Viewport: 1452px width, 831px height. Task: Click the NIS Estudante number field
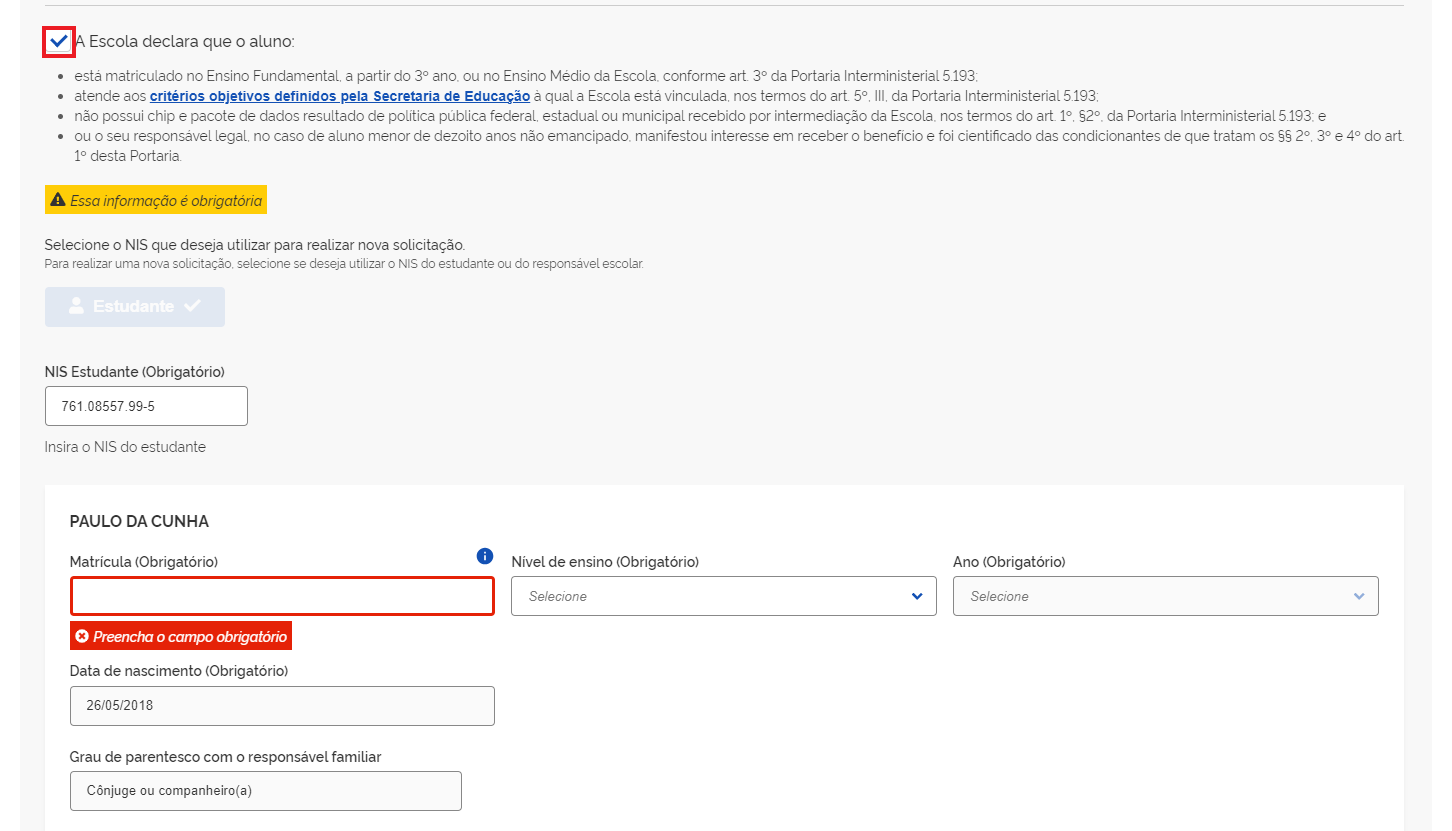[x=146, y=406]
